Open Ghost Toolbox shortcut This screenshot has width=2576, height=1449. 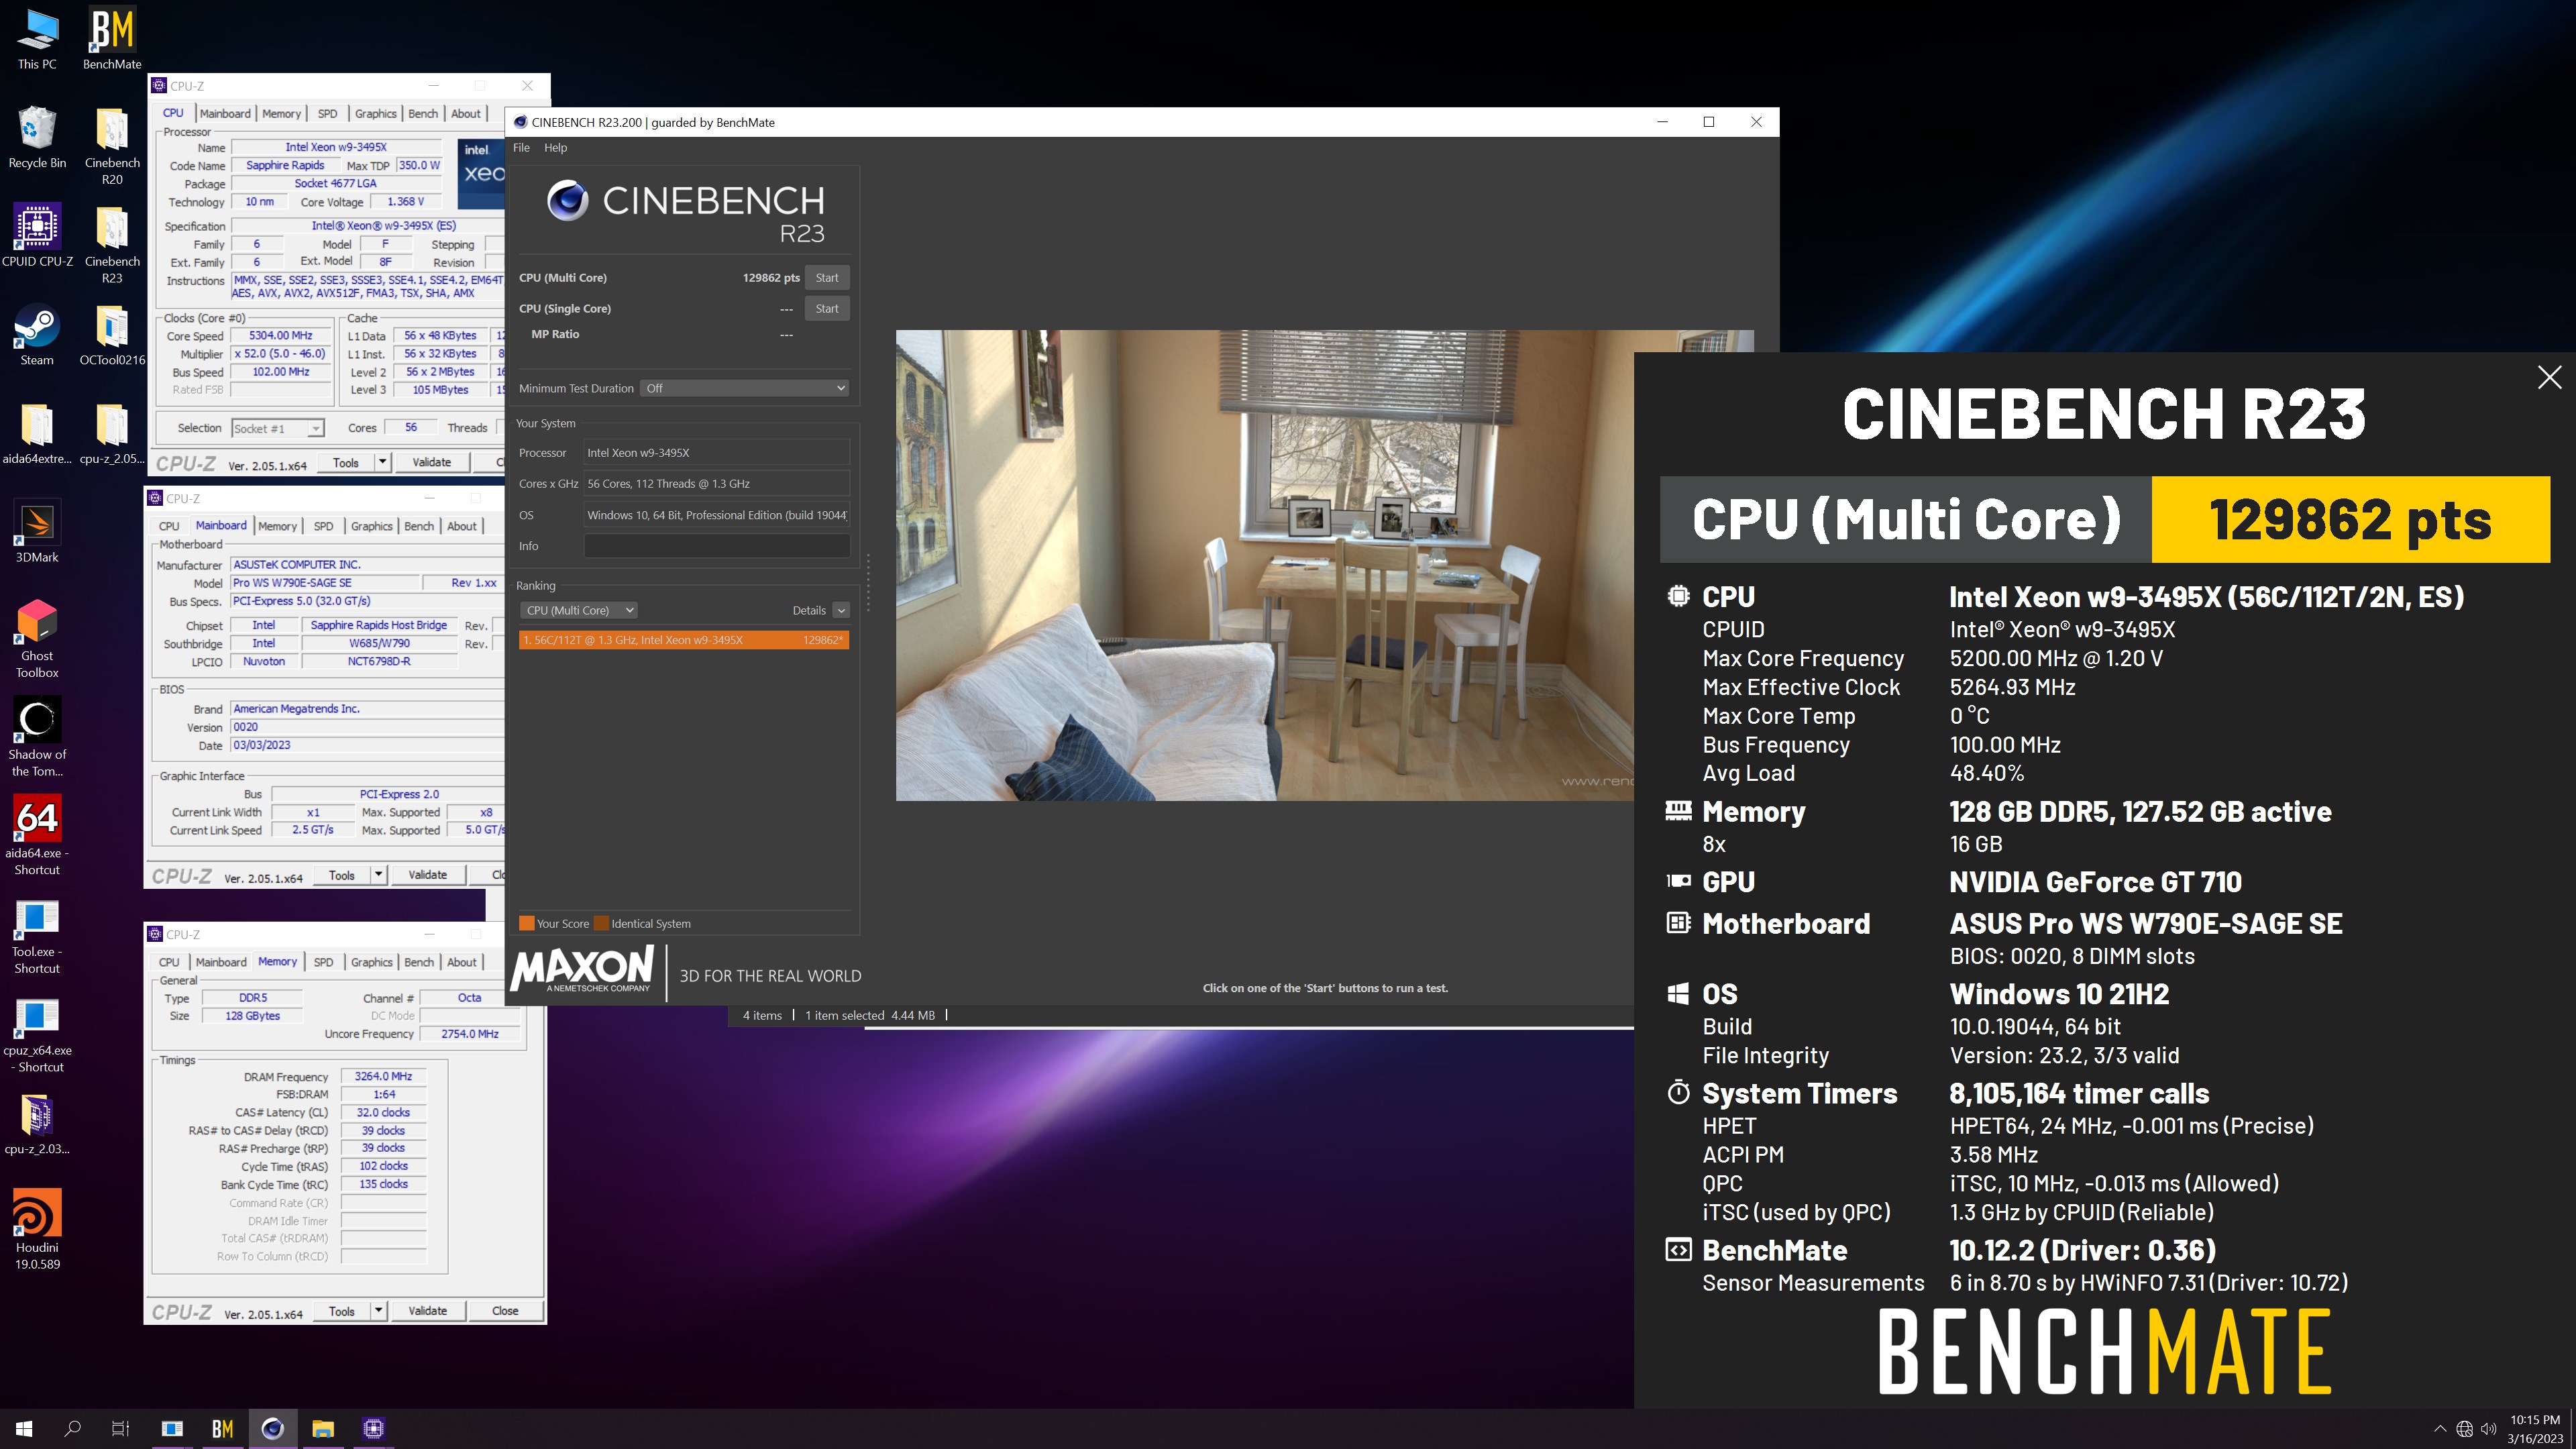[x=37, y=639]
